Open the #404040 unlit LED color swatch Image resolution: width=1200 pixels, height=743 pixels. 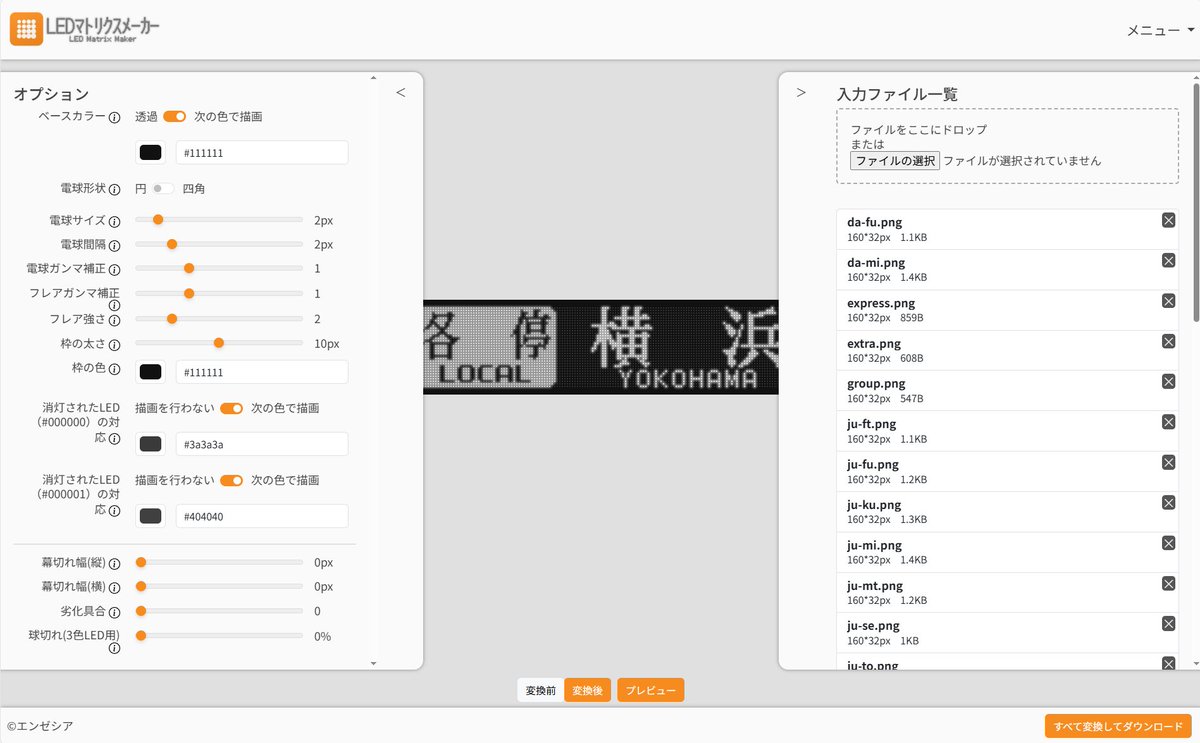151,516
